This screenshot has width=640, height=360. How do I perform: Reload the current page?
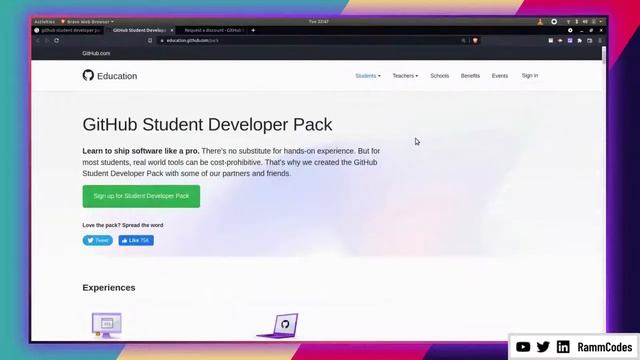57,40
